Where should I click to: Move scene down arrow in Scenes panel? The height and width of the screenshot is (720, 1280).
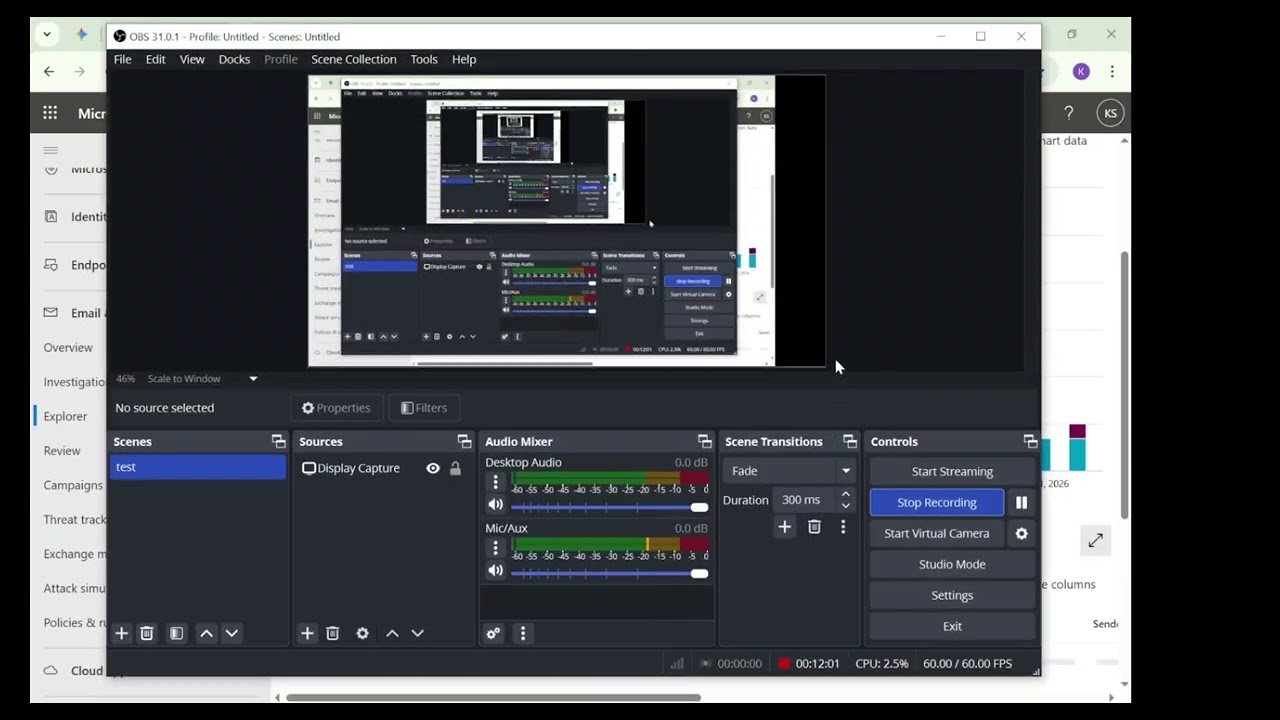point(231,633)
